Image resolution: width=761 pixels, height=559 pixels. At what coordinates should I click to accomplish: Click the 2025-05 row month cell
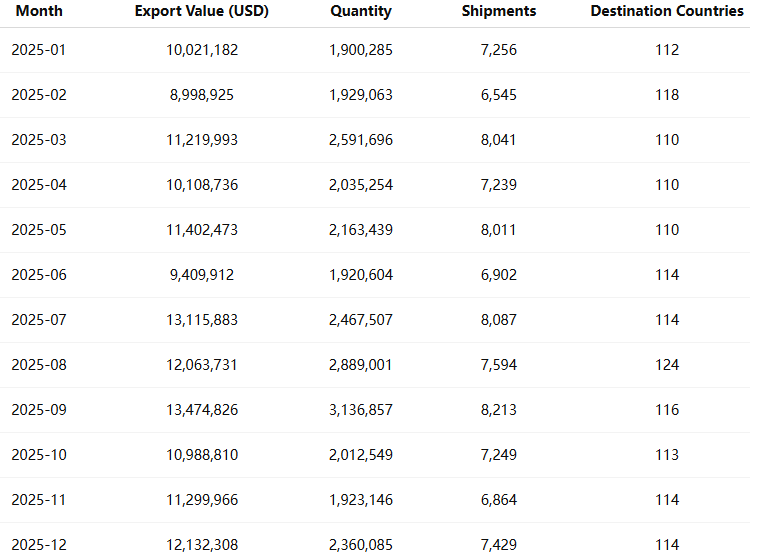coord(39,230)
